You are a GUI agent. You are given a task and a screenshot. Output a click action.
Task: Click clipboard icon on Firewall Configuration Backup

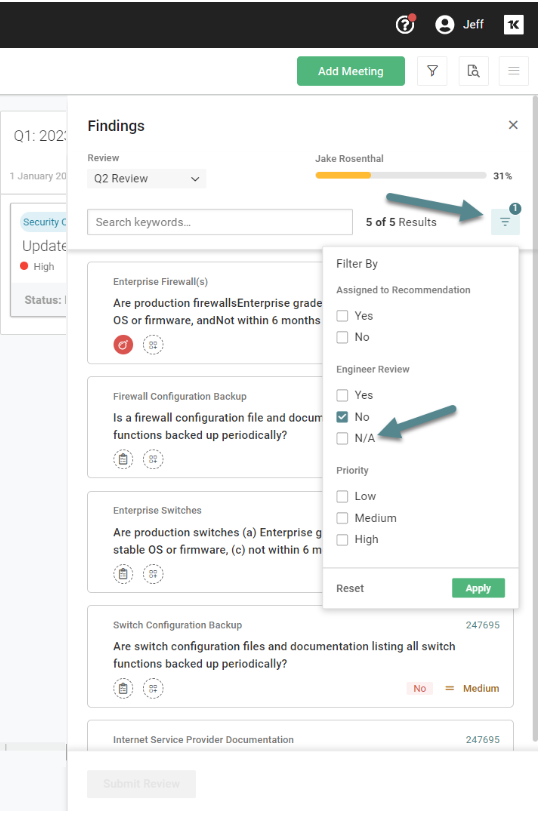(x=123, y=459)
